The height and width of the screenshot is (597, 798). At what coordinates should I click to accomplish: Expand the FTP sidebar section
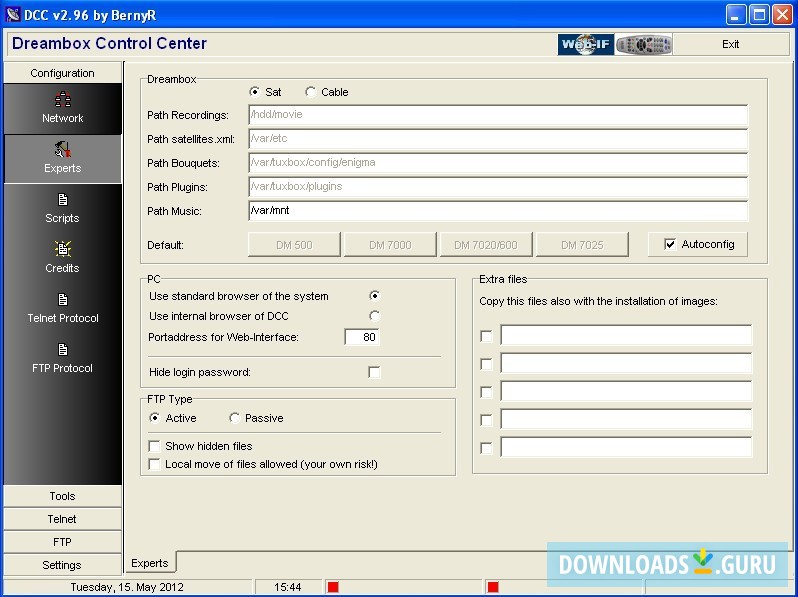click(62, 542)
